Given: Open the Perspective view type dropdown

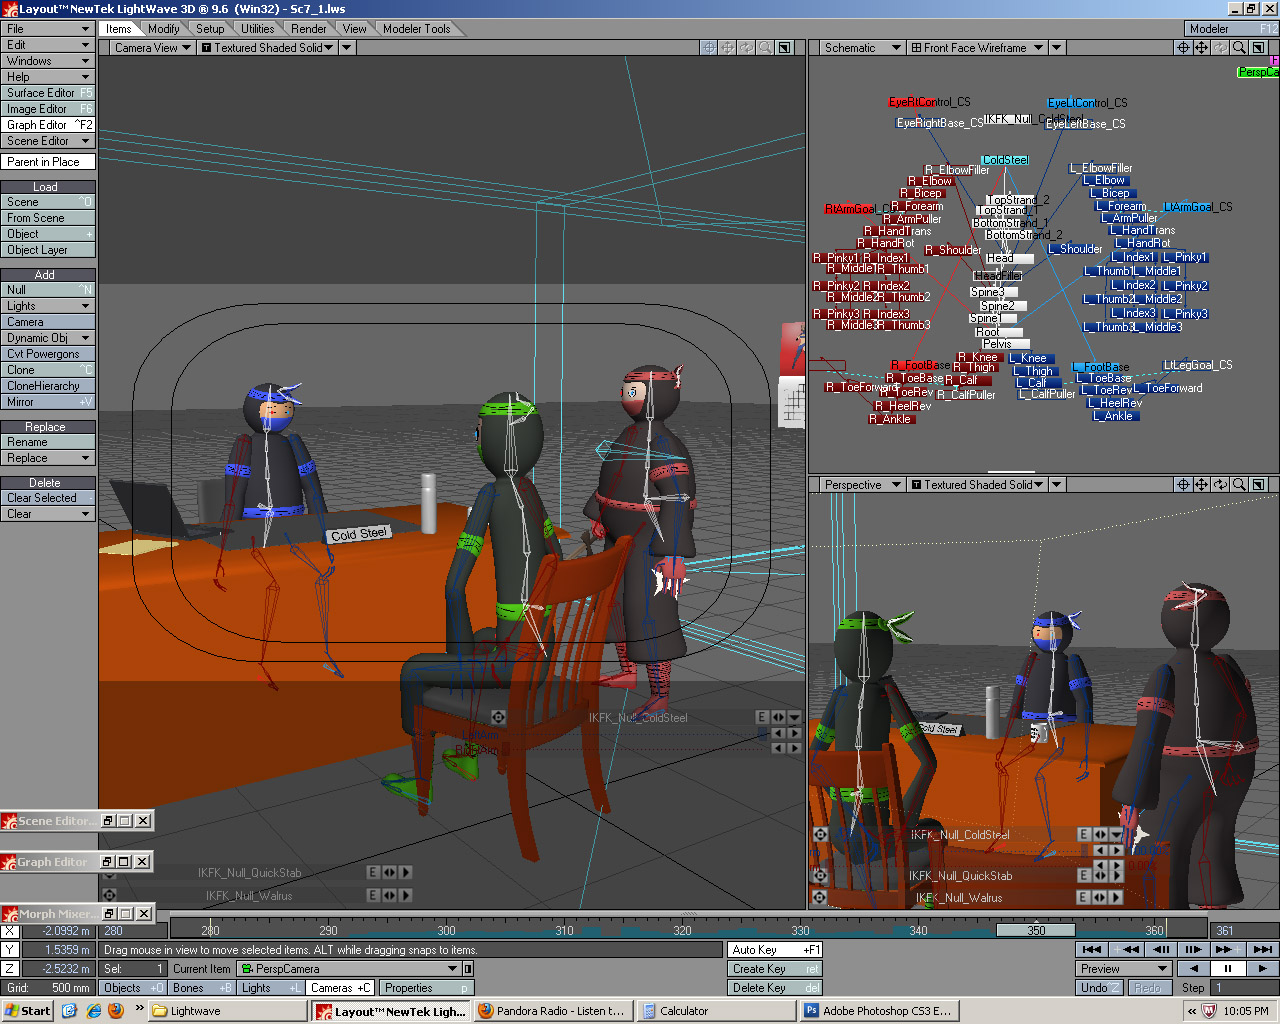Looking at the screenshot, I should click(x=862, y=484).
